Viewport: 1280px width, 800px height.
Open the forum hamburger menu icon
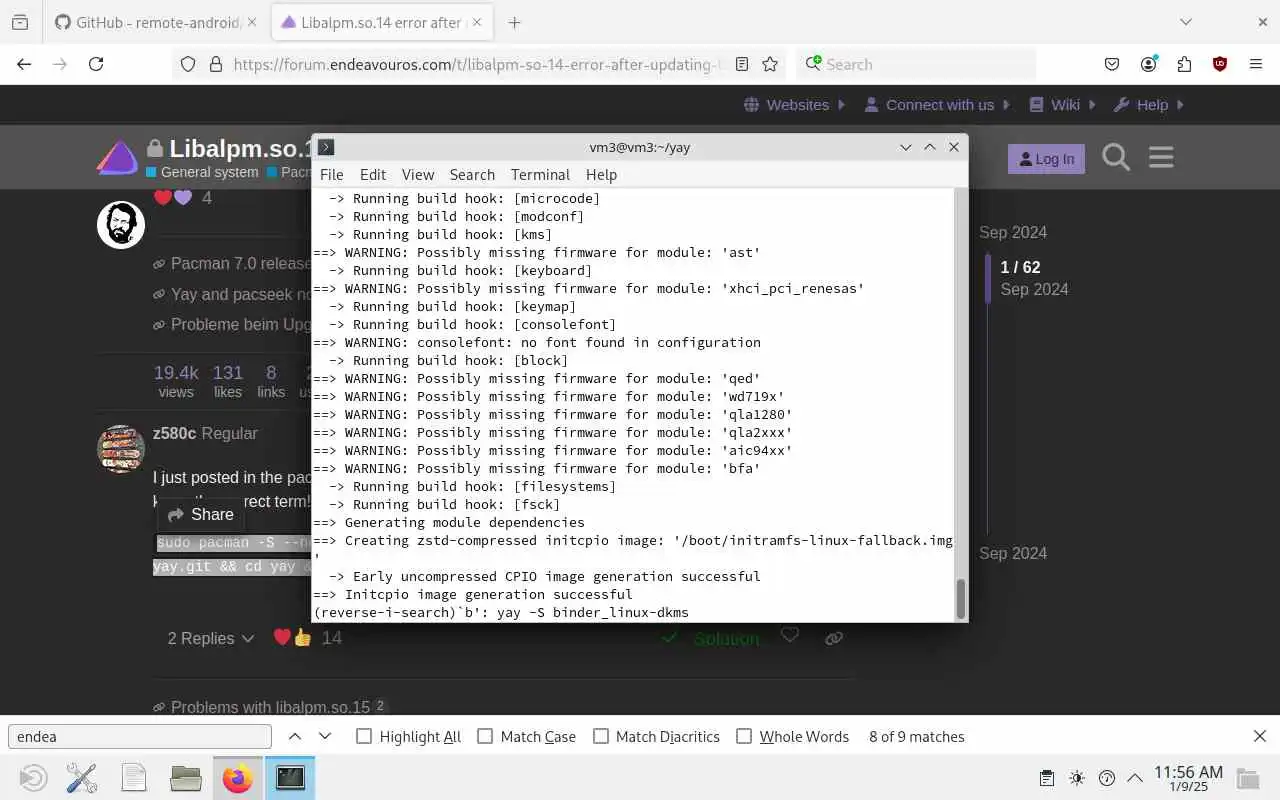point(1161,158)
